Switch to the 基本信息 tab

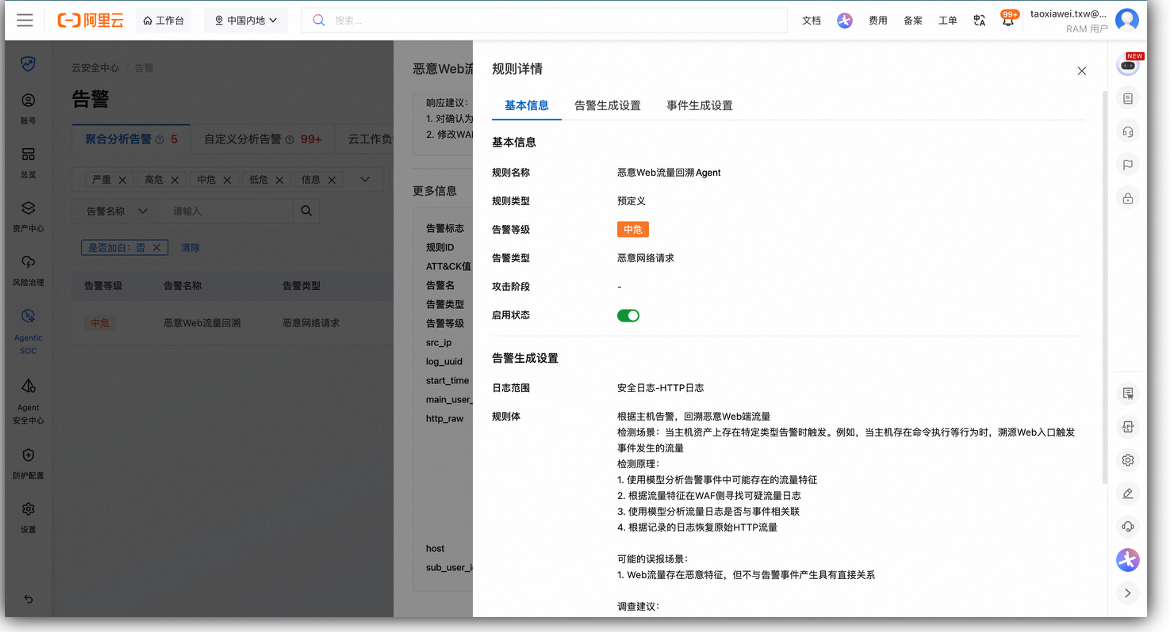tap(527, 105)
